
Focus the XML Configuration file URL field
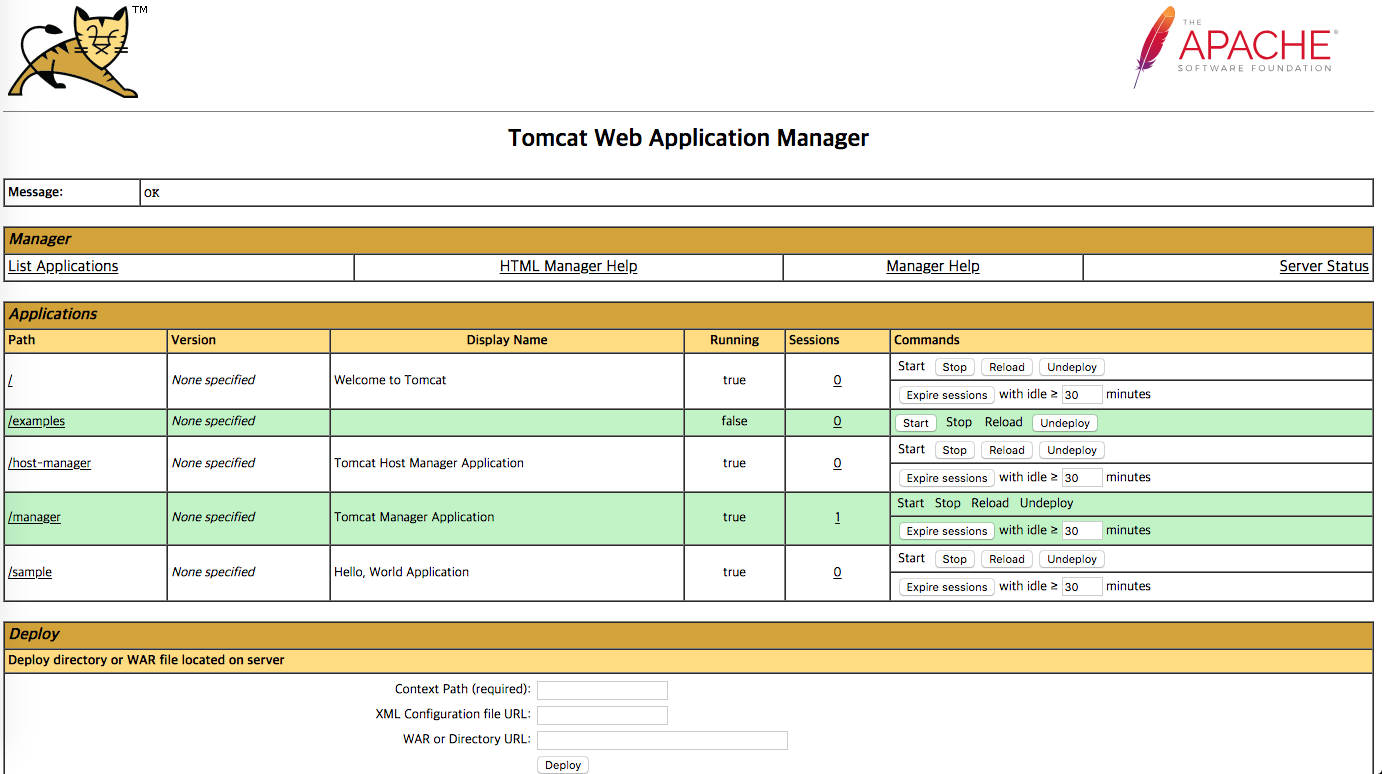tap(602, 715)
